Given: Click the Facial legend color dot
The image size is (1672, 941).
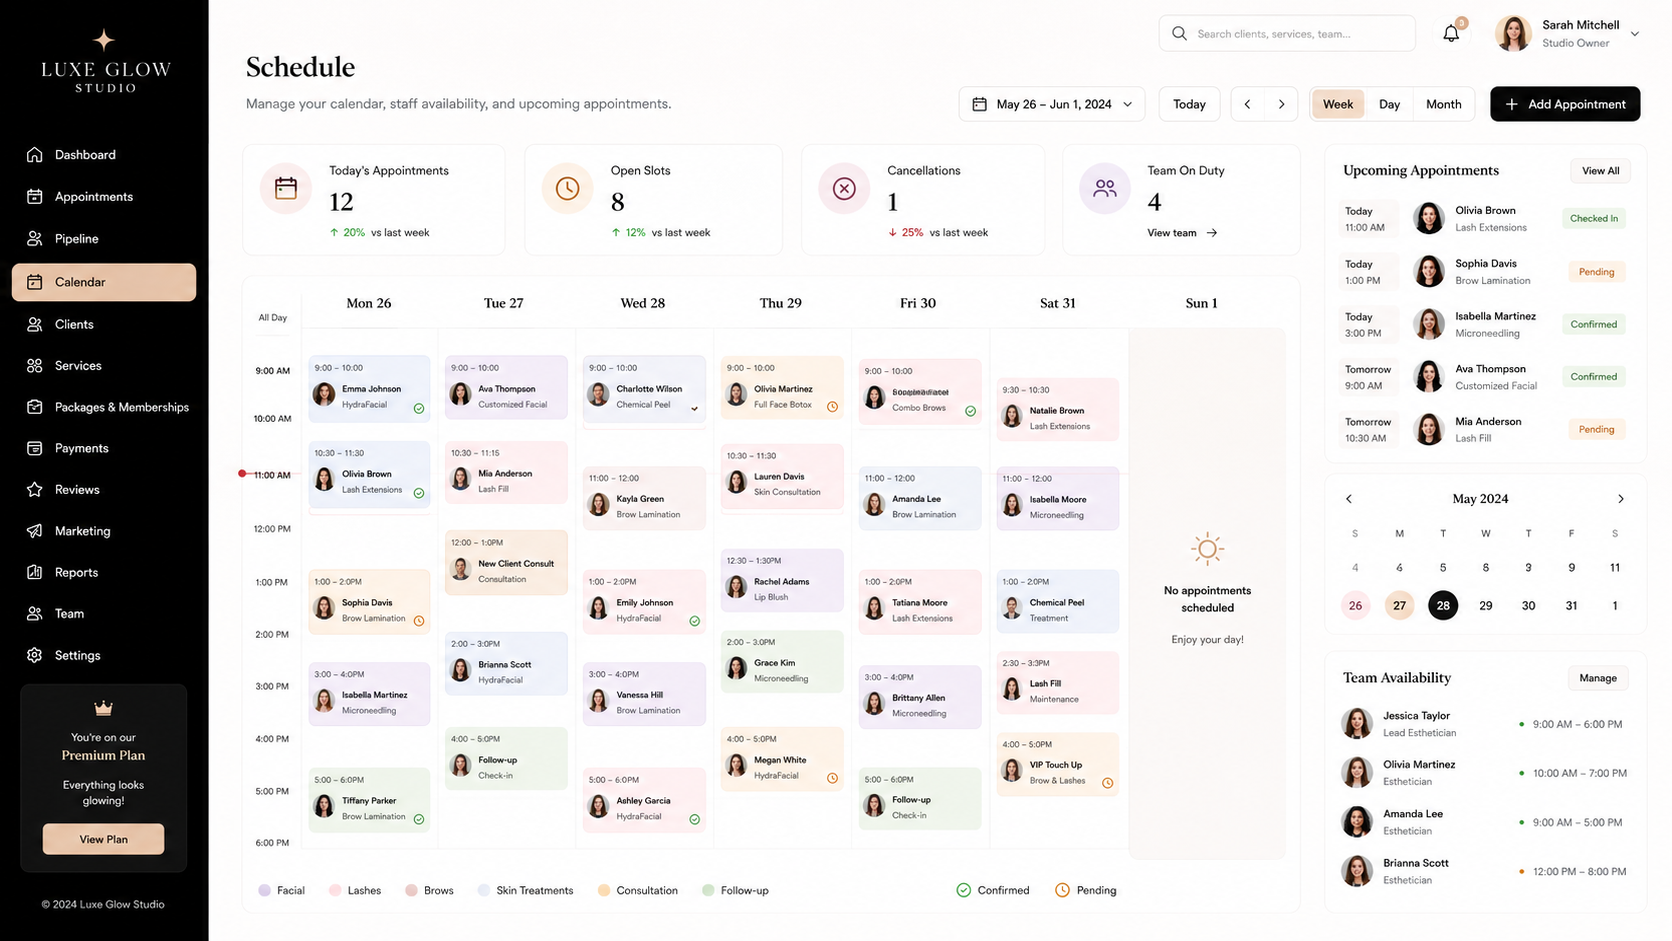Looking at the screenshot, I should click(264, 890).
